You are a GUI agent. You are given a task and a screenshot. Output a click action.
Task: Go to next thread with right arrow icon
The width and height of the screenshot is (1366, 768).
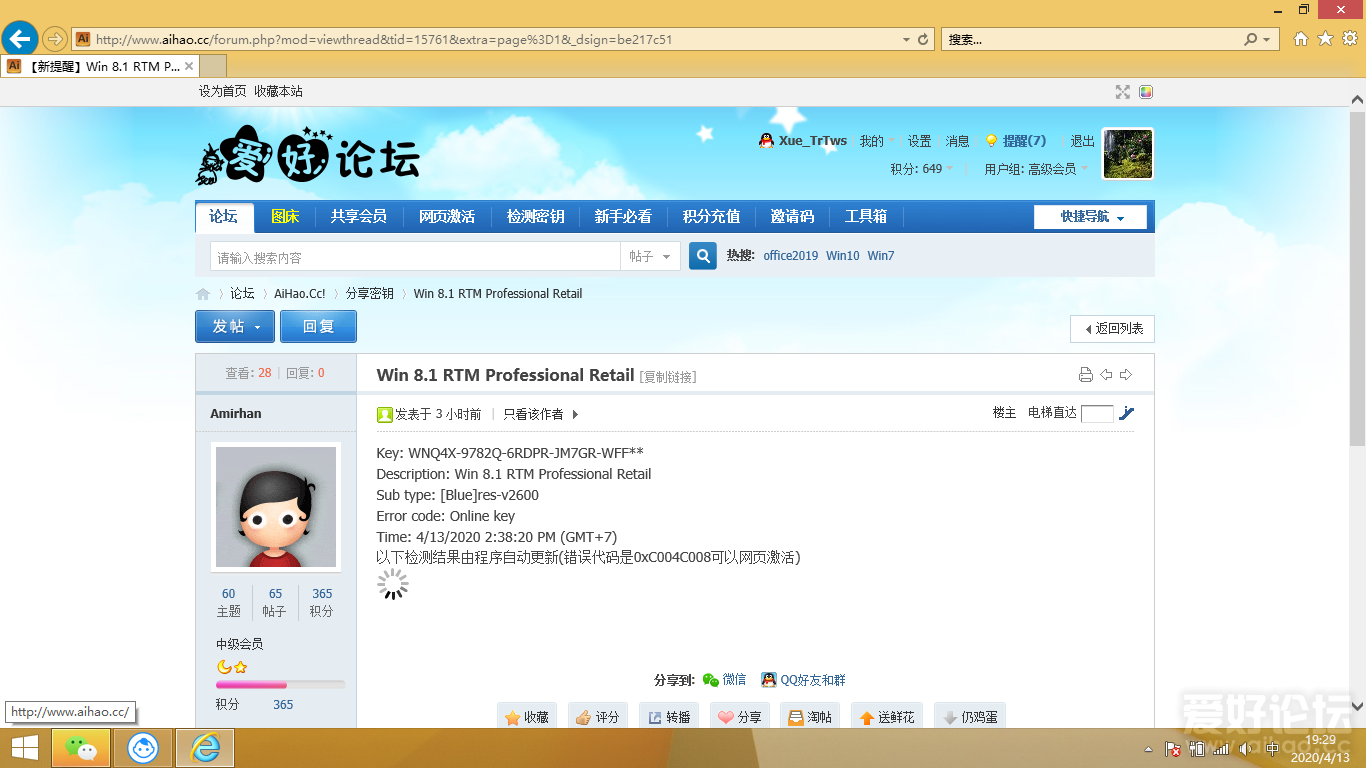(x=1126, y=375)
